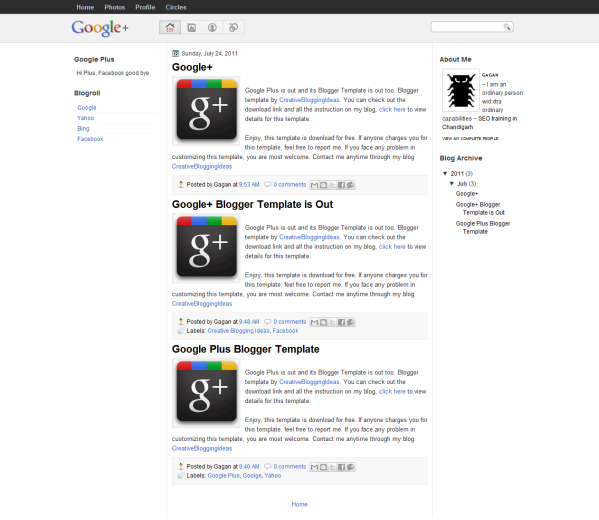Click the 'Google Plus' label link

223,476
